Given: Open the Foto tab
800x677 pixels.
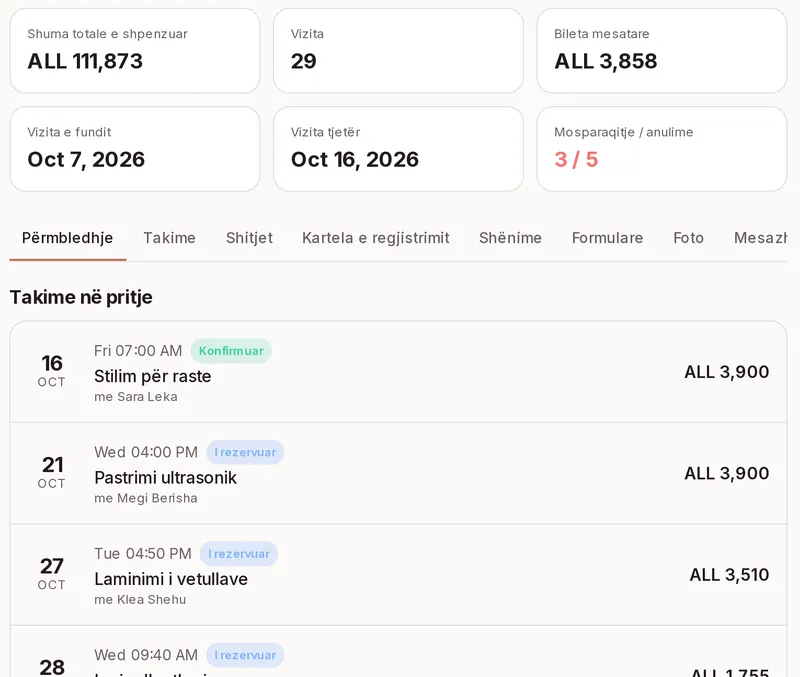Looking at the screenshot, I should click(688, 238).
